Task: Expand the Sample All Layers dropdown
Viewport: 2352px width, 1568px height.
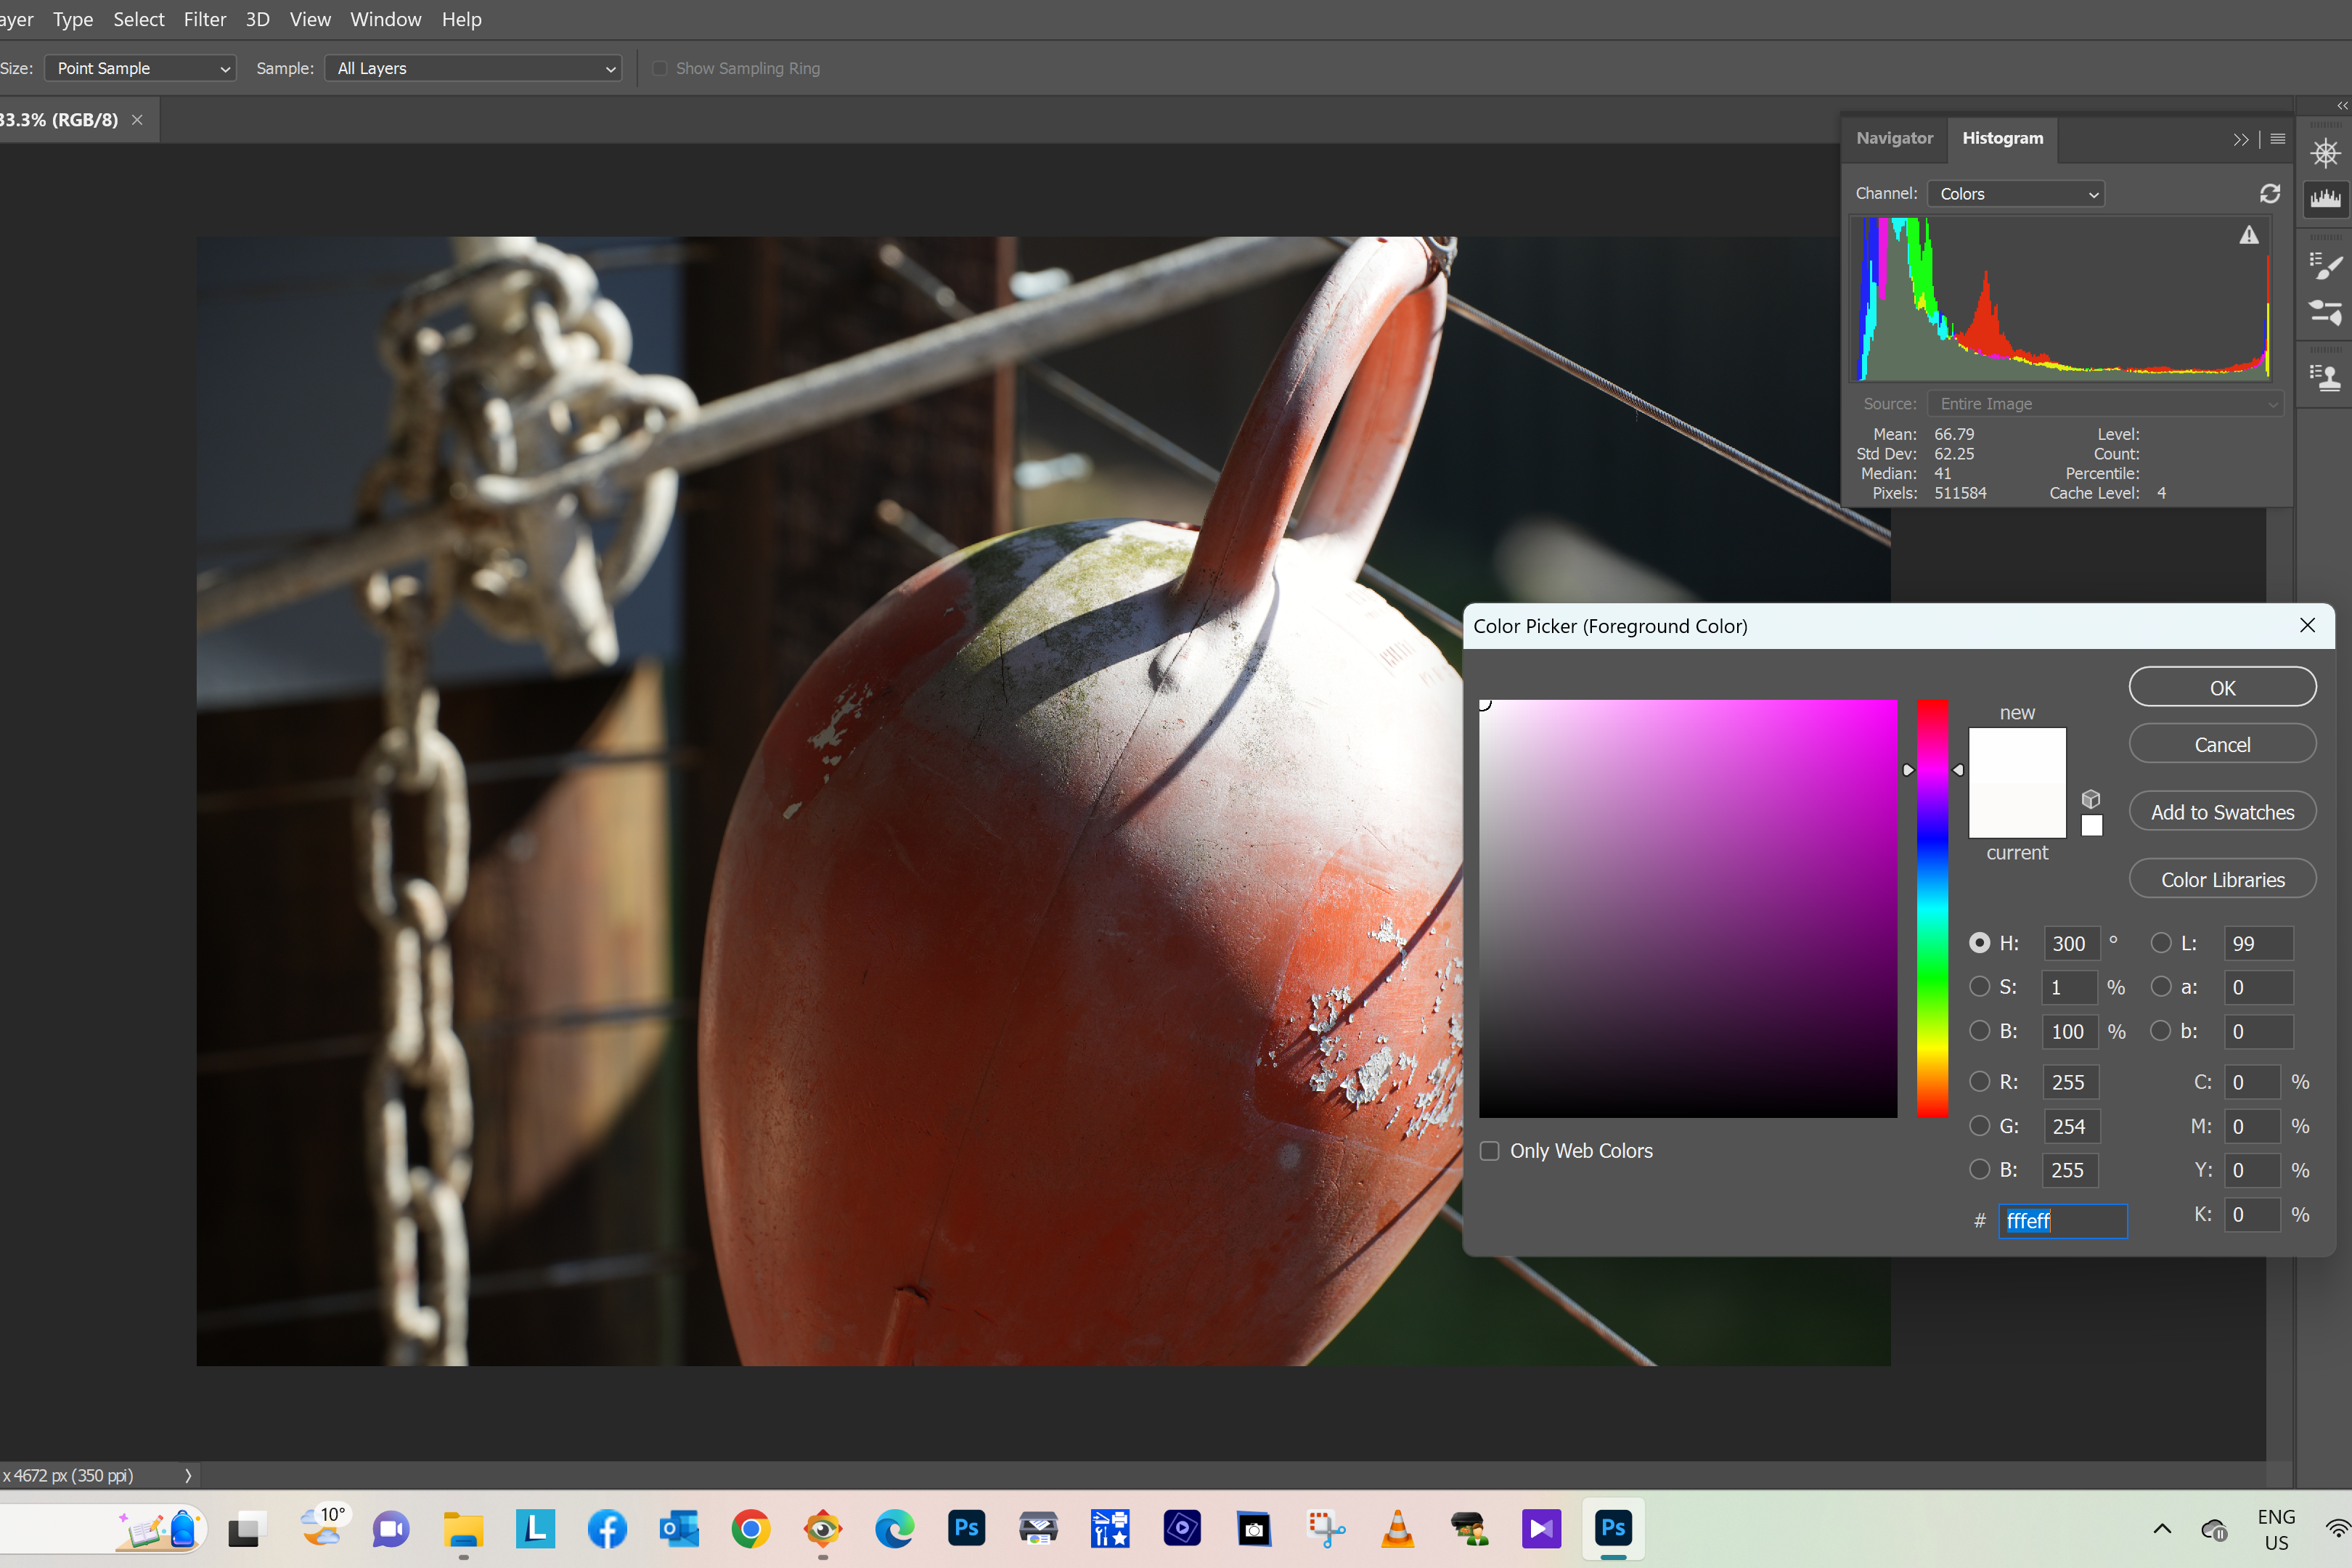Action: click(x=473, y=68)
